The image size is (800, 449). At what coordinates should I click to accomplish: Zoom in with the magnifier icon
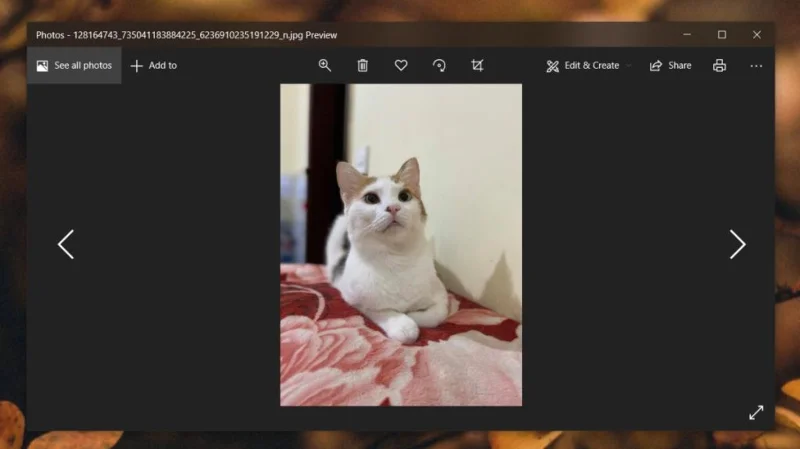[324, 65]
